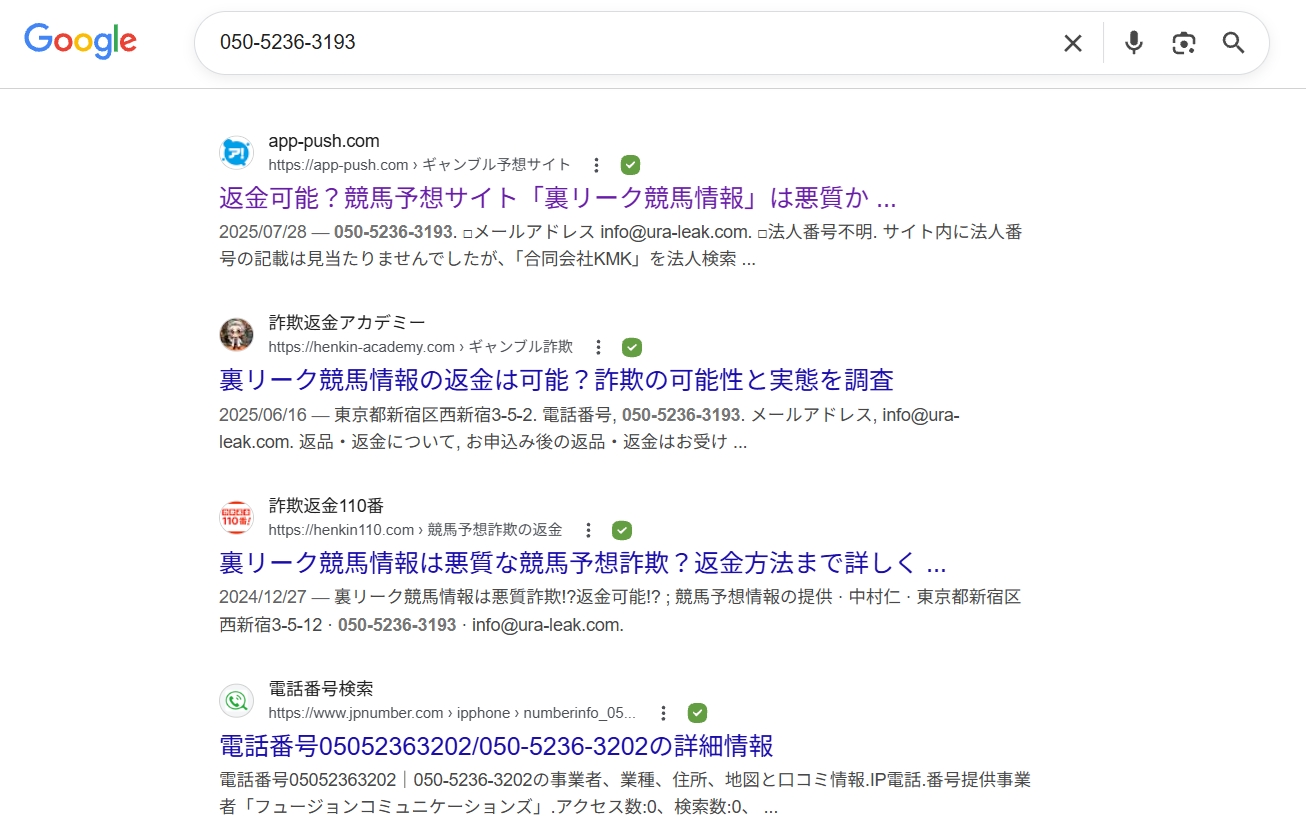This screenshot has height=839, width=1306.
Task: Open the 返金可能？競馬予想サイト result link
Action: pos(557,197)
